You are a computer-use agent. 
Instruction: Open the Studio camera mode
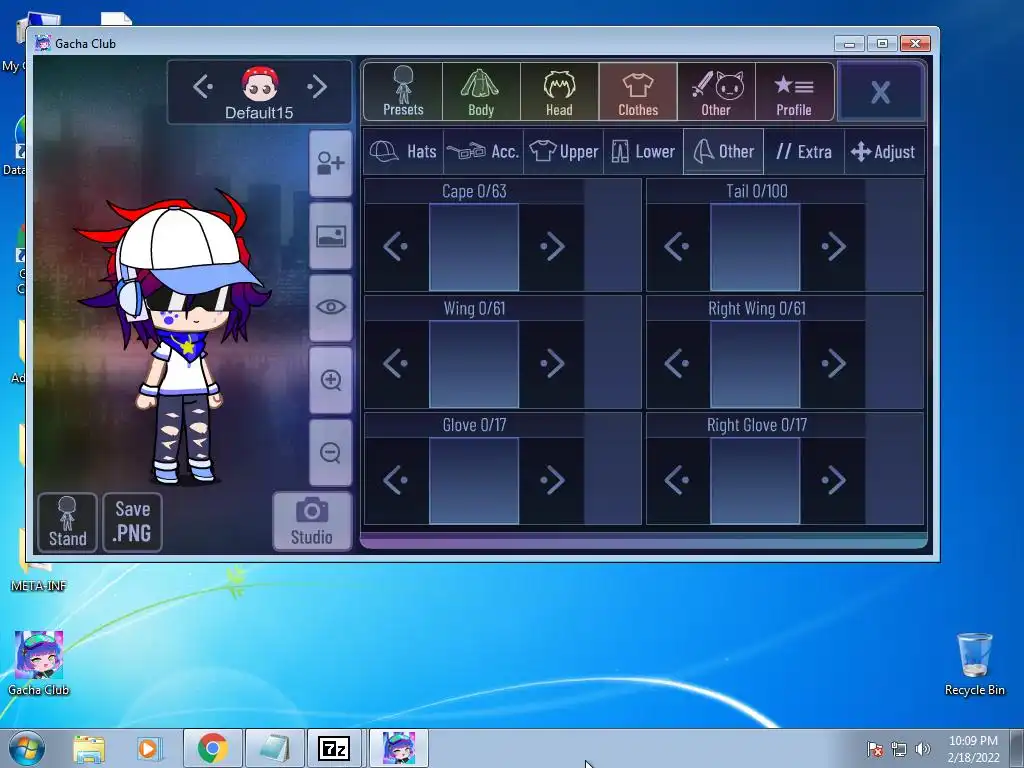click(x=312, y=521)
